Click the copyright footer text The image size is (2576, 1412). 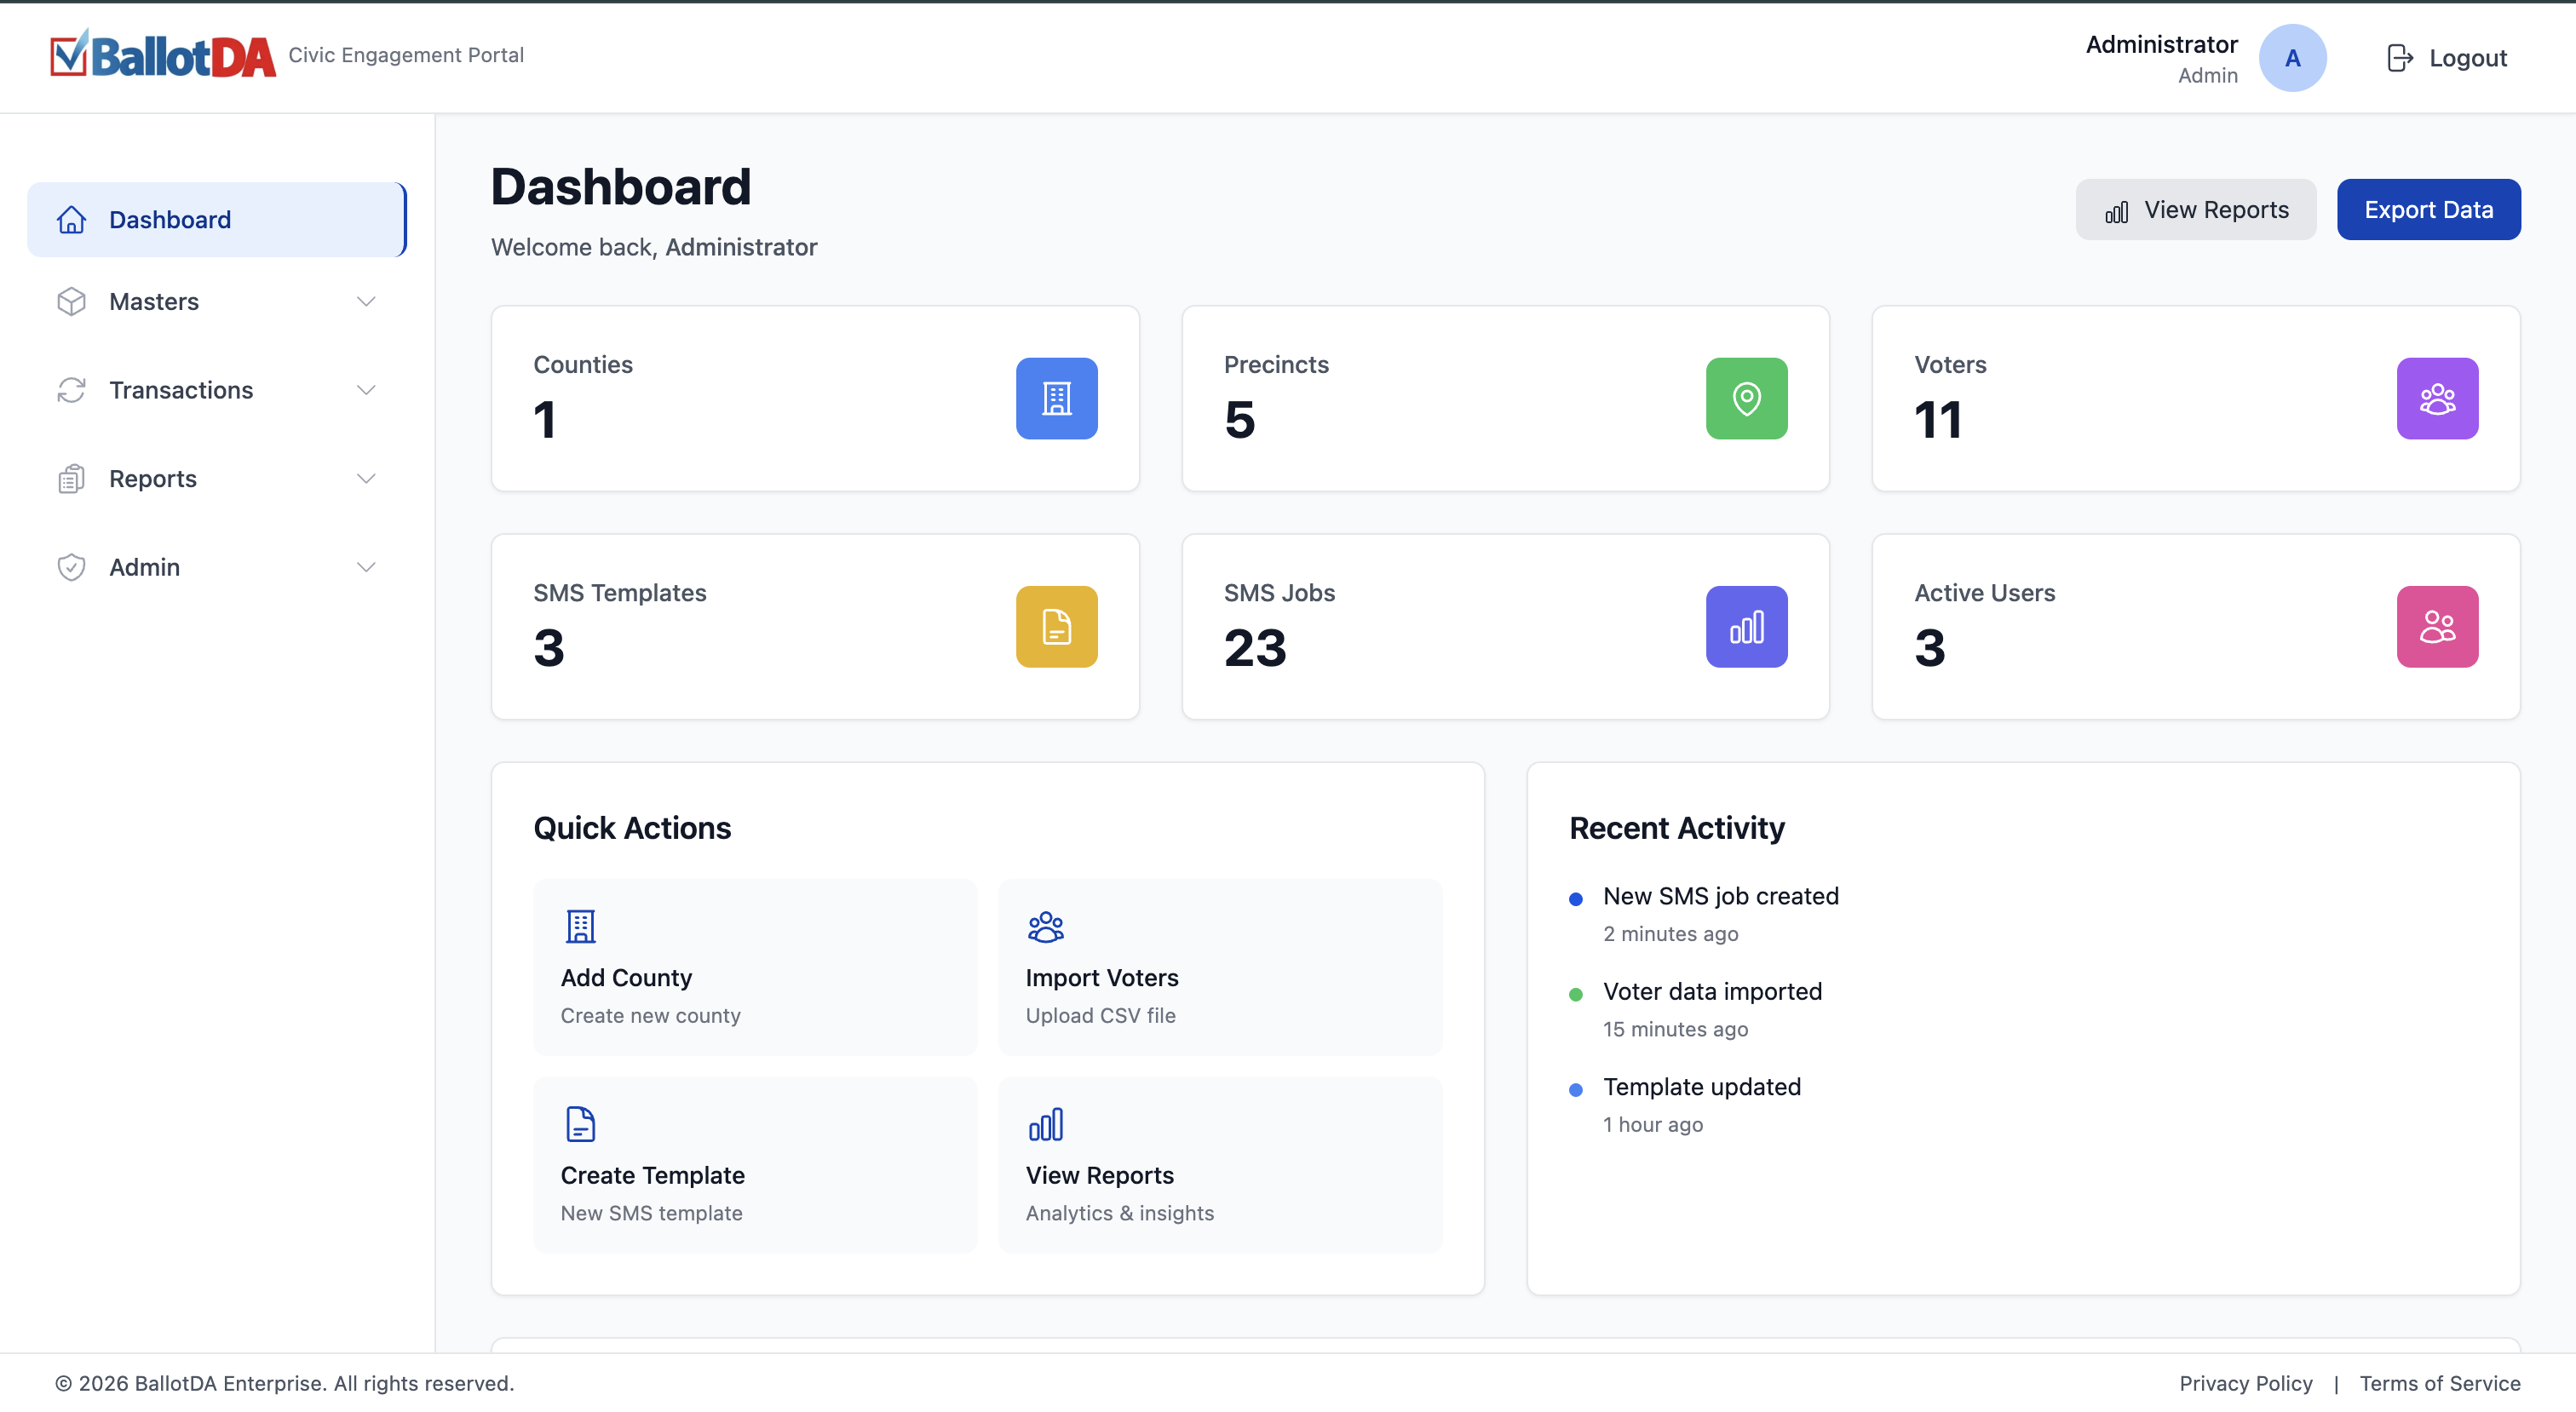point(284,1383)
